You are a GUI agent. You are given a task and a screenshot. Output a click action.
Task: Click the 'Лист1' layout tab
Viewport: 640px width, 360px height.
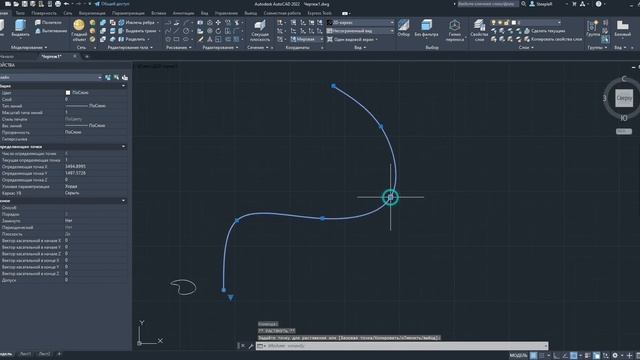(x=25, y=354)
